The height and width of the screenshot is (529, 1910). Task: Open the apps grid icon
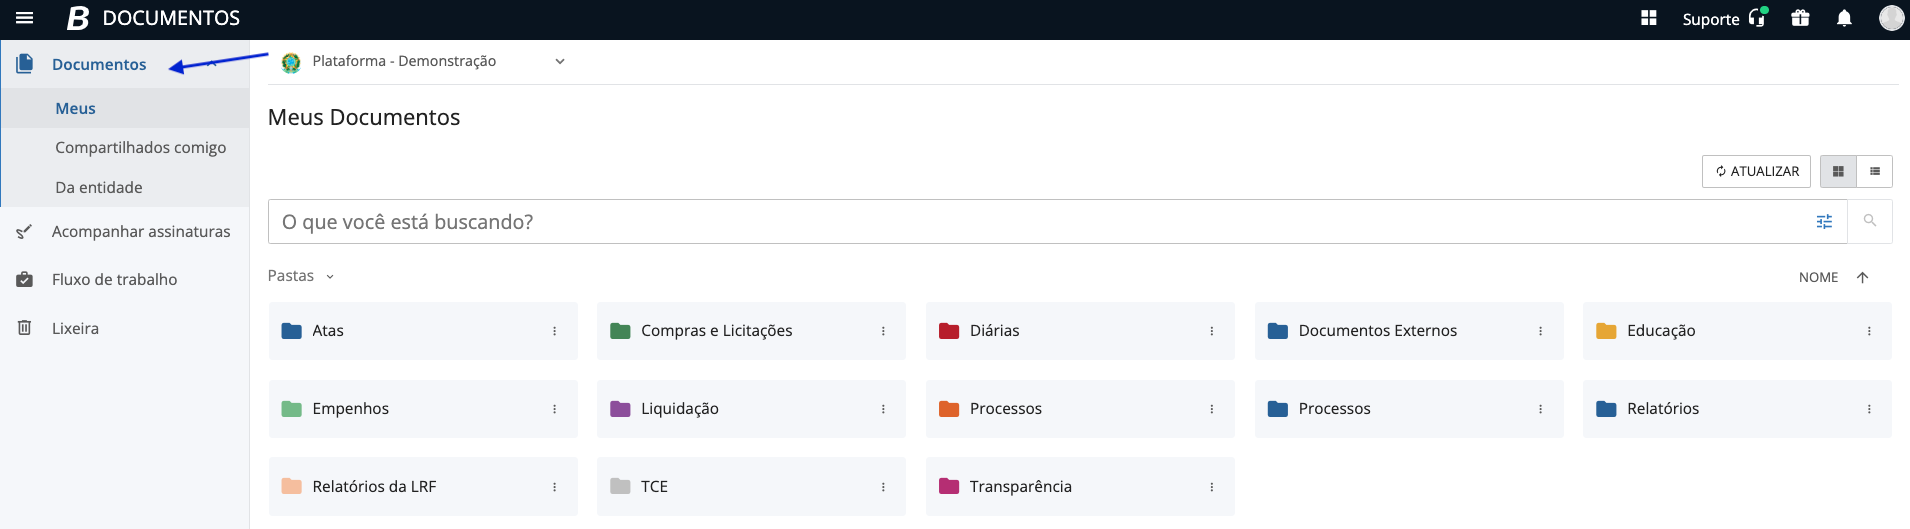(1649, 18)
